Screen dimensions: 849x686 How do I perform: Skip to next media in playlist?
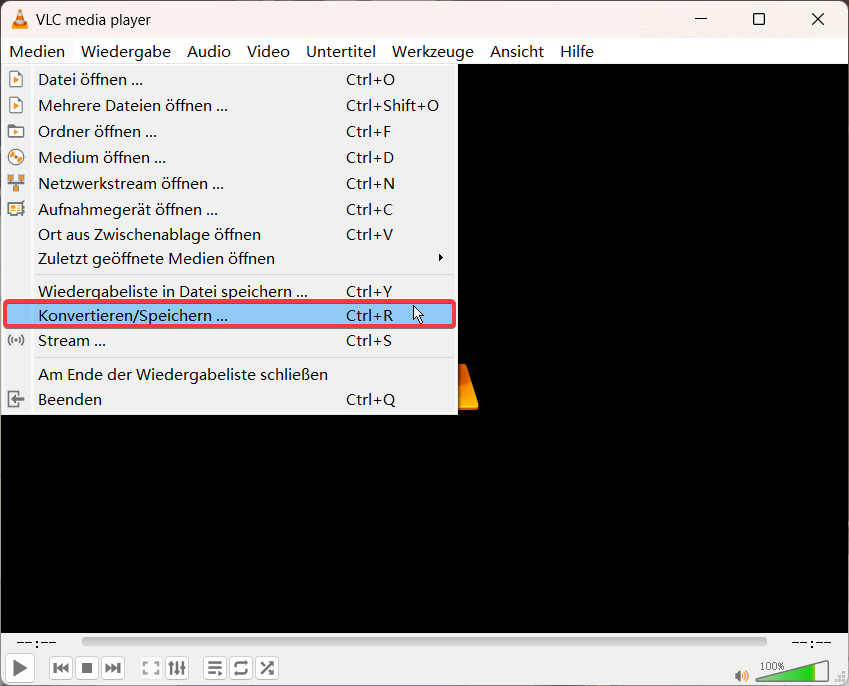[113, 668]
